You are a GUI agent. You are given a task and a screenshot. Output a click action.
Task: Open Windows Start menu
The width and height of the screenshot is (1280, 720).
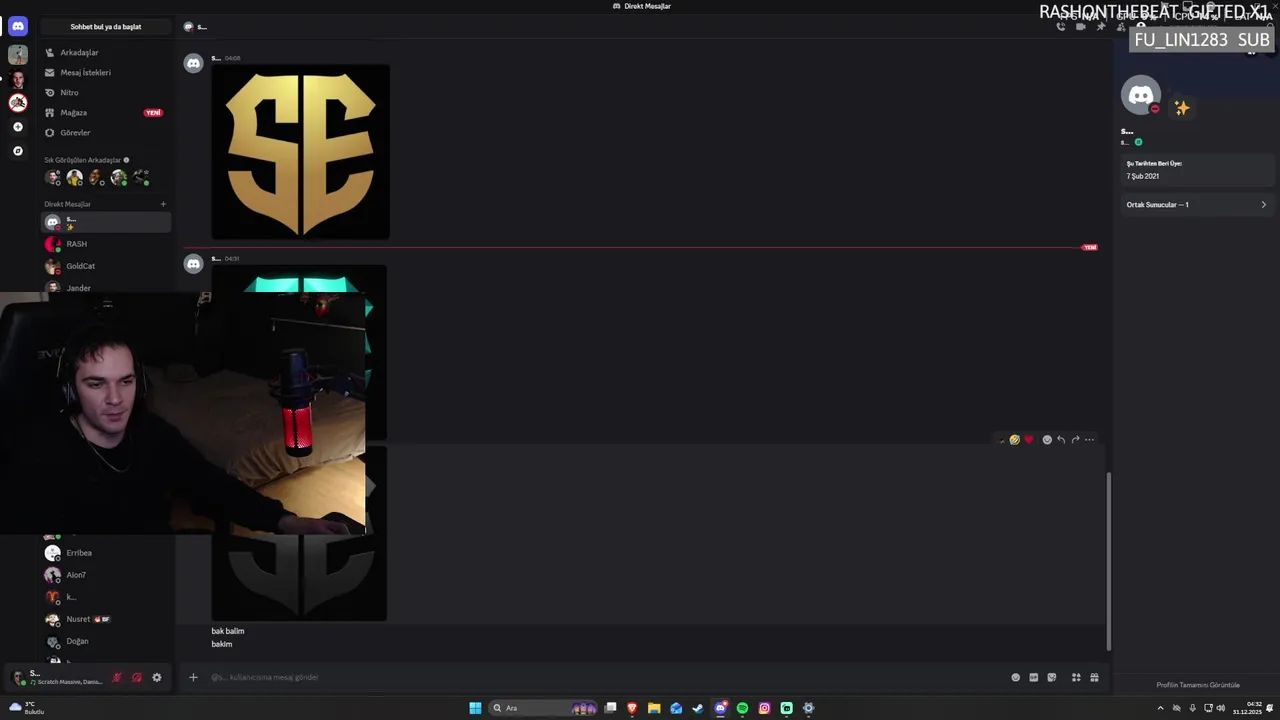pyautogui.click(x=475, y=708)
